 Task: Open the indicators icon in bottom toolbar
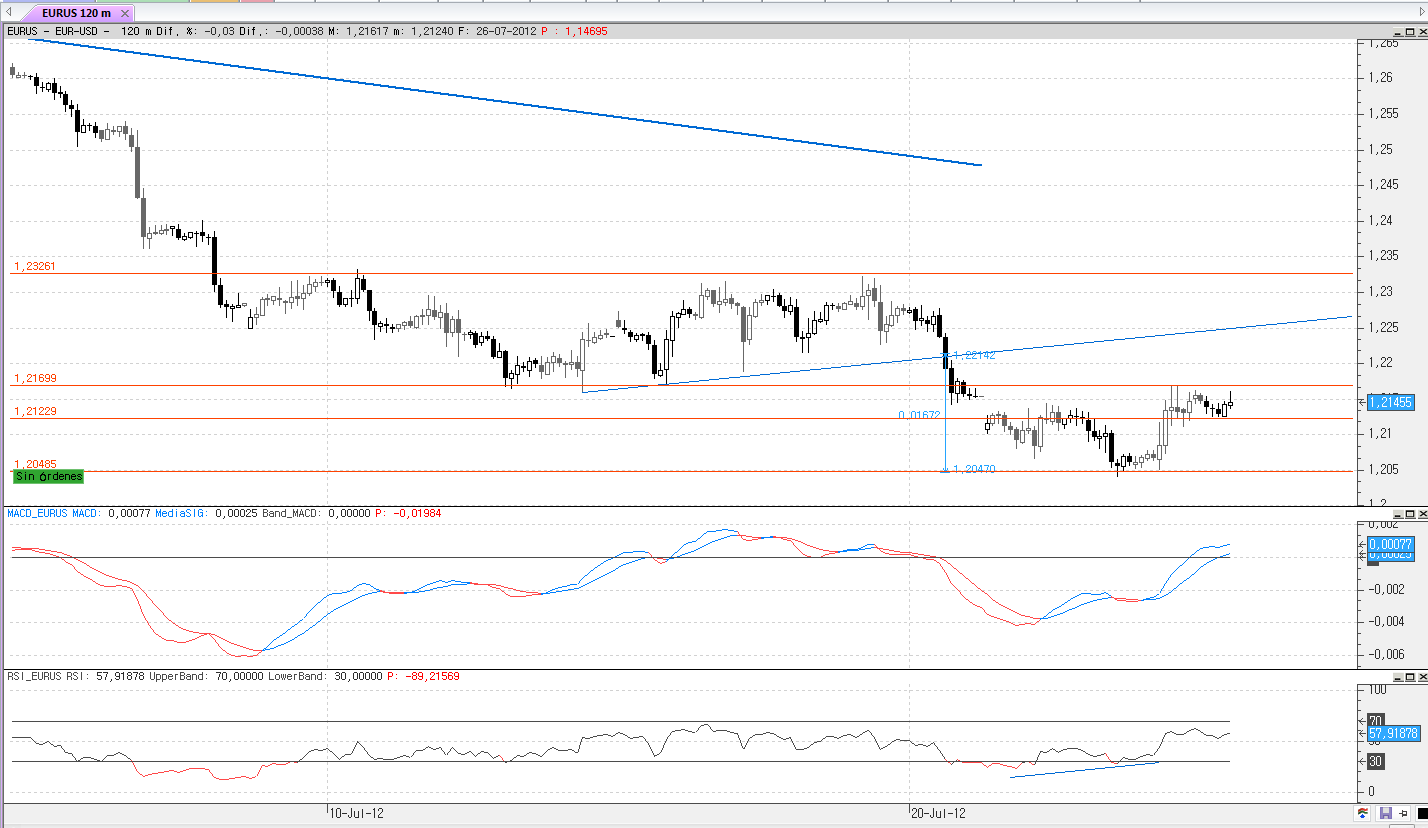pos(1362,813)
